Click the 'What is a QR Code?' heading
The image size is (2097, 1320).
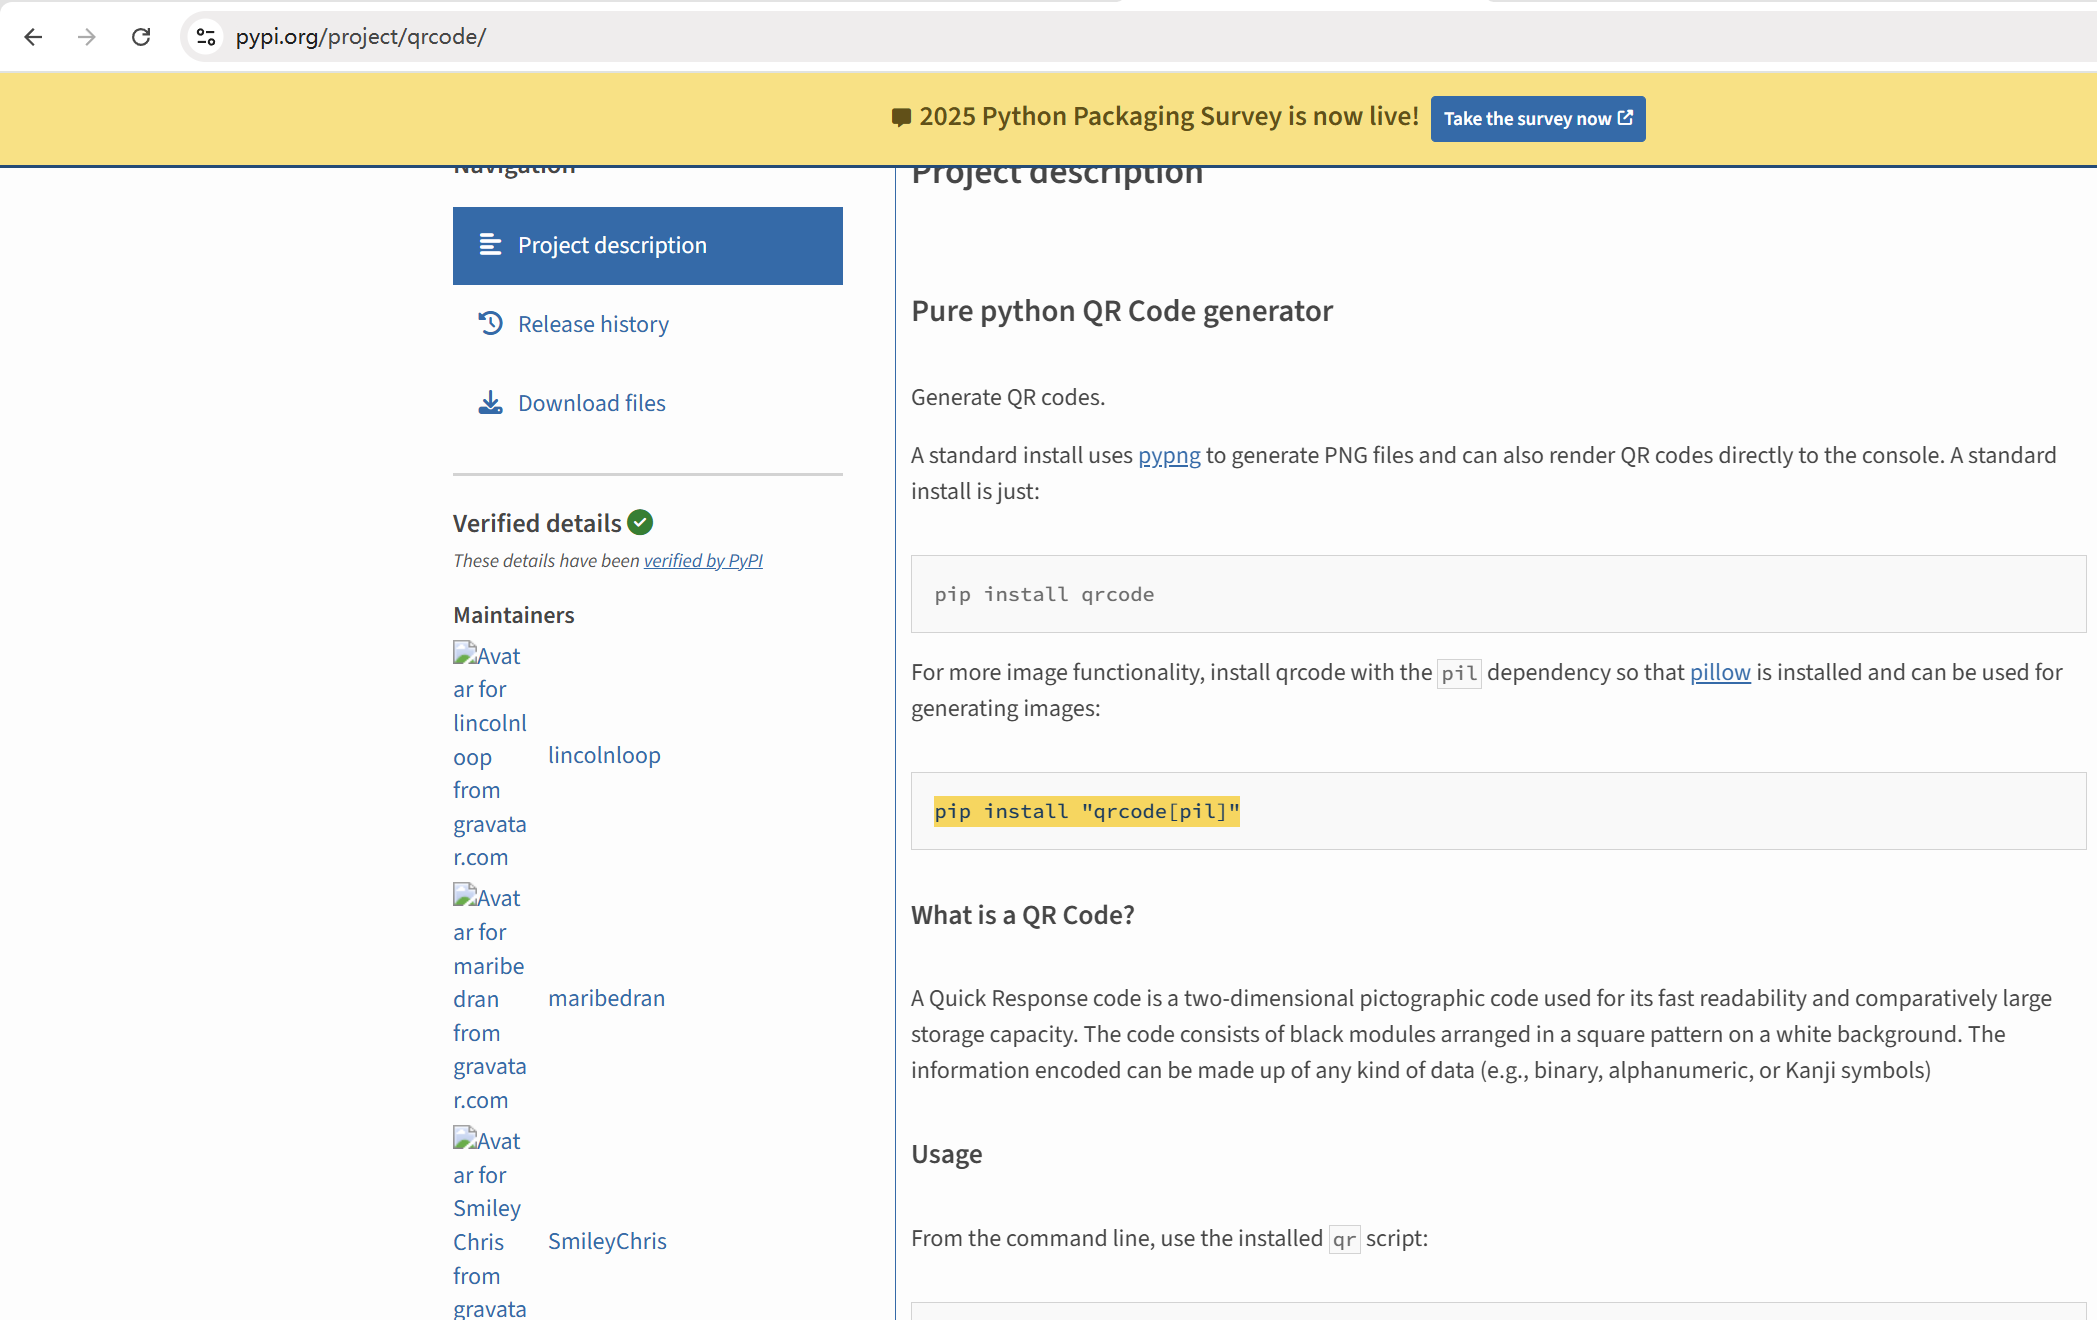click(1023, 915)
